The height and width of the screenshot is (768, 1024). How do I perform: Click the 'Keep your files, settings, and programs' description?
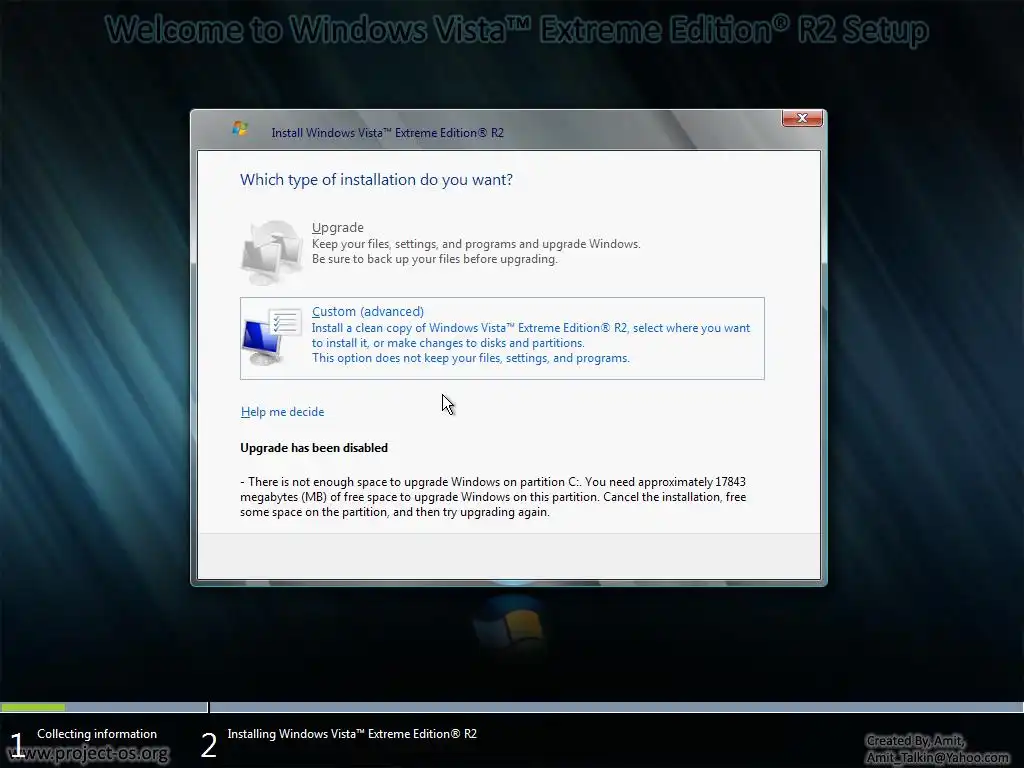click(476, 244)
